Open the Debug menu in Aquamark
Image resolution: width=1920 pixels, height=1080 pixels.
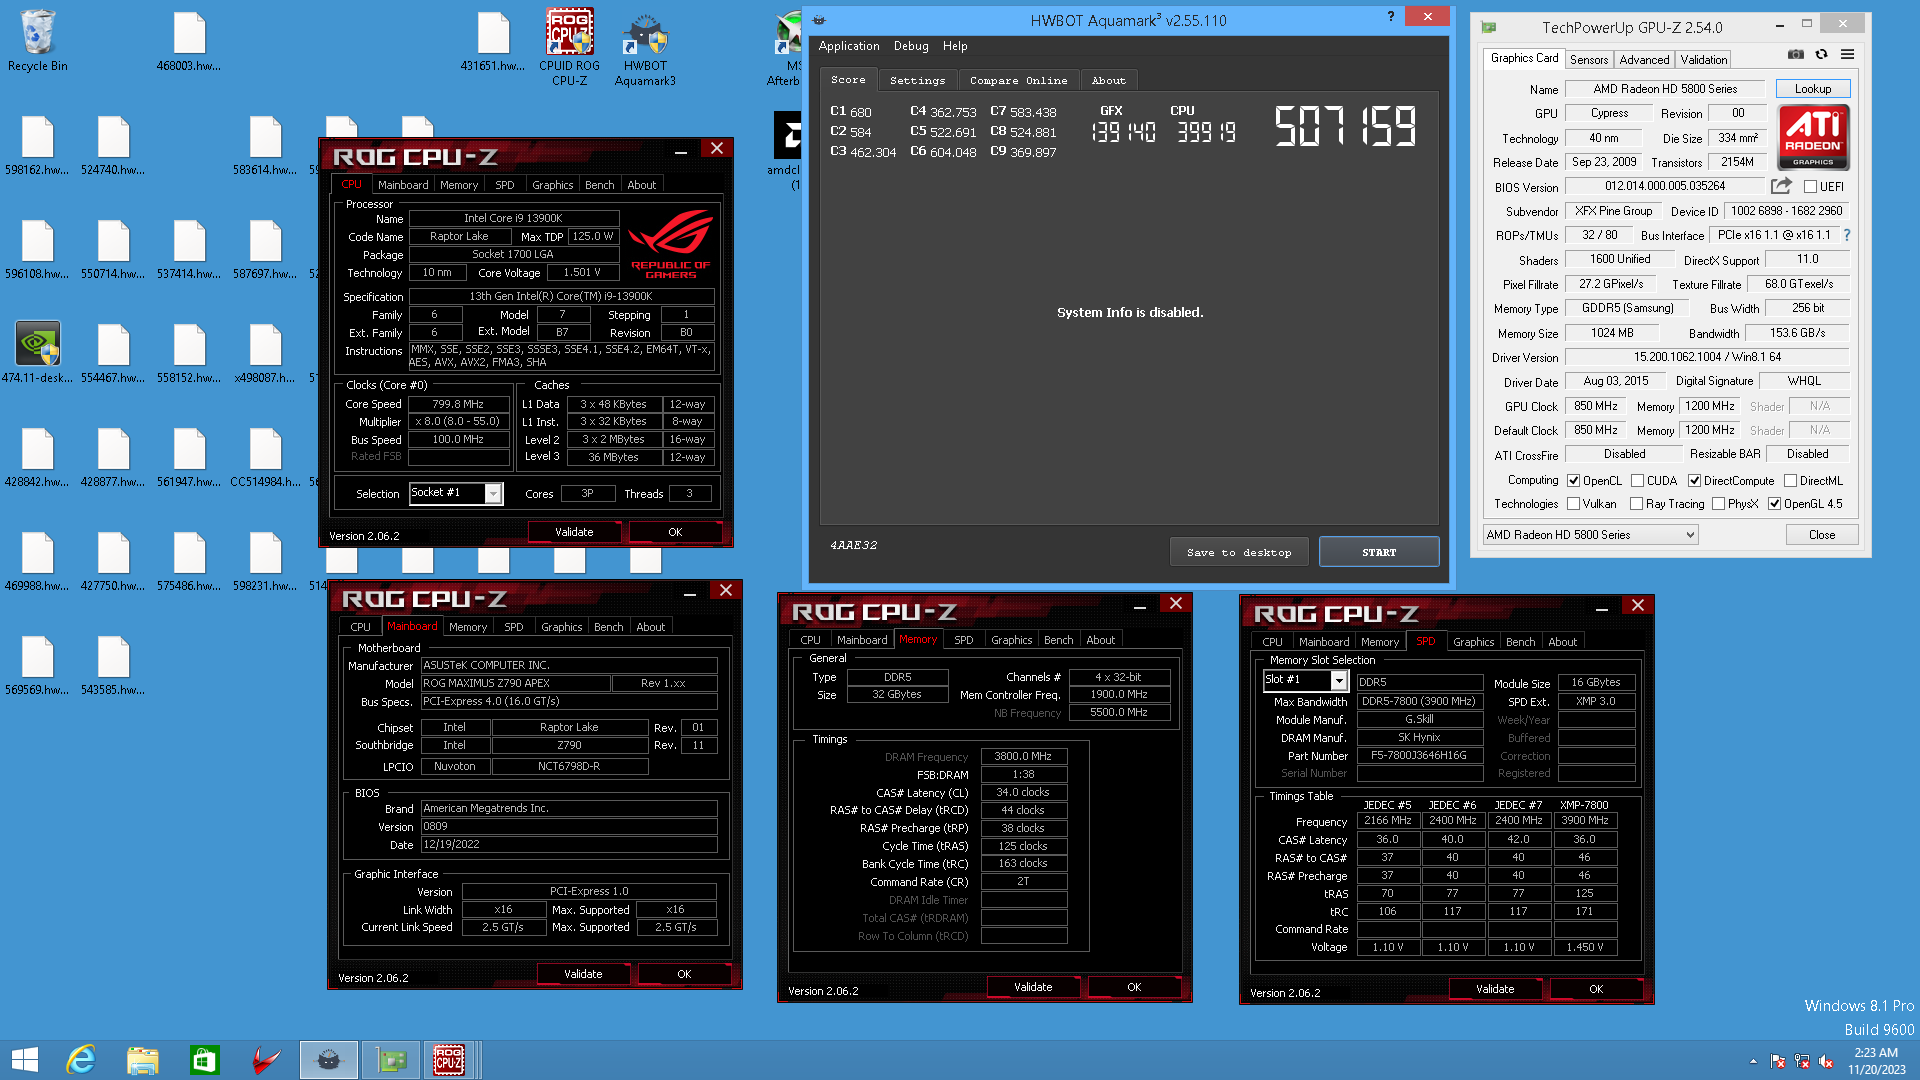tap(910, 46)
